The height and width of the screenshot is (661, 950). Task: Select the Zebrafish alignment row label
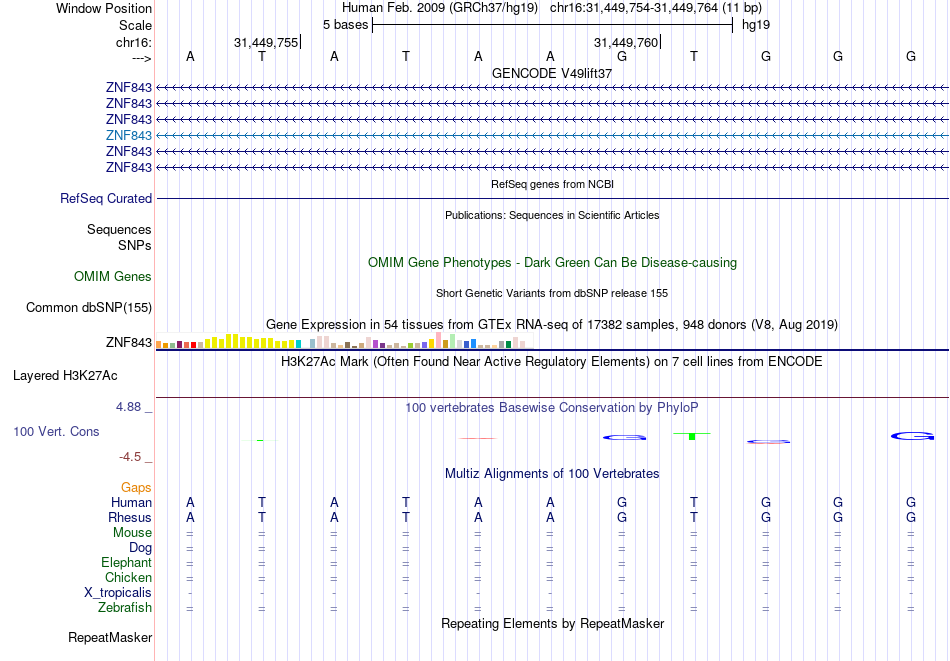pos(125,607)
